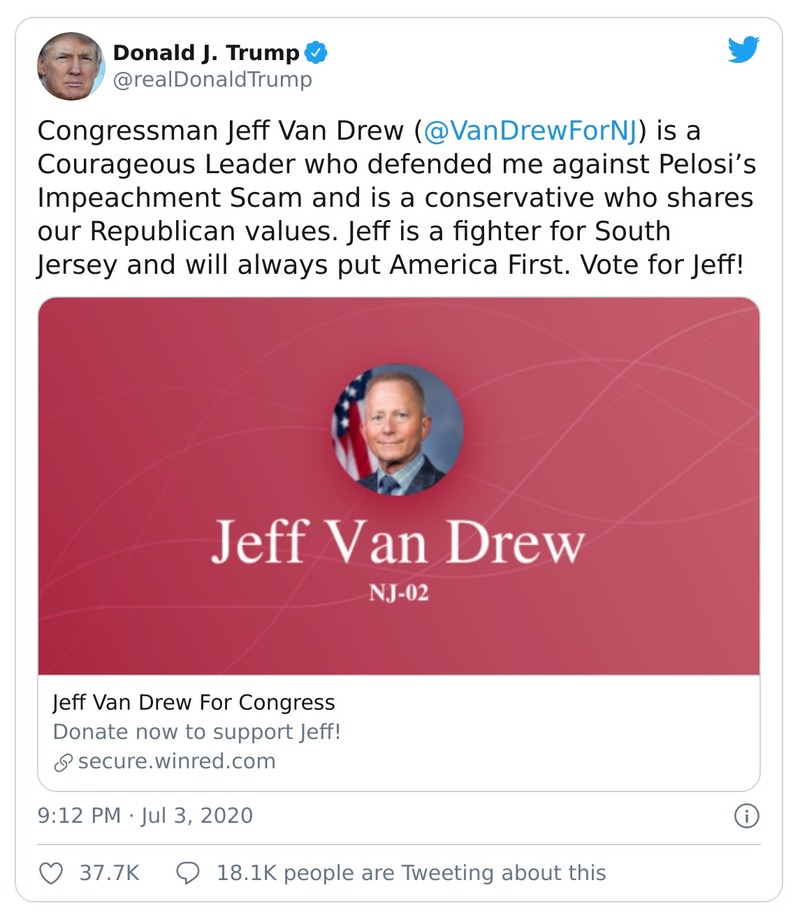Click the Donald J. Trump display name
The image size is (800, 922).
(x=206, y=53)
